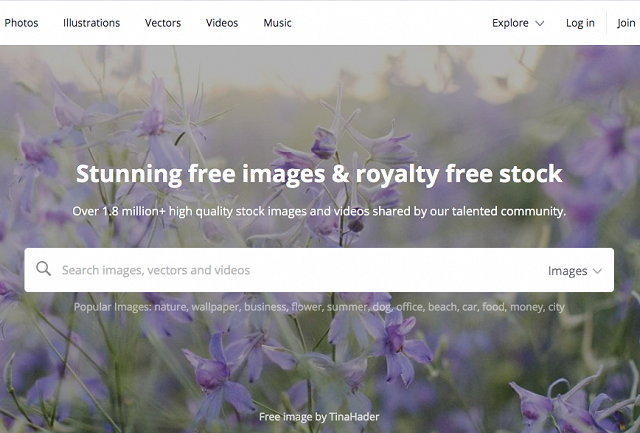
Task: Visit the TinaHader author credit link
Action: [354, 417]
